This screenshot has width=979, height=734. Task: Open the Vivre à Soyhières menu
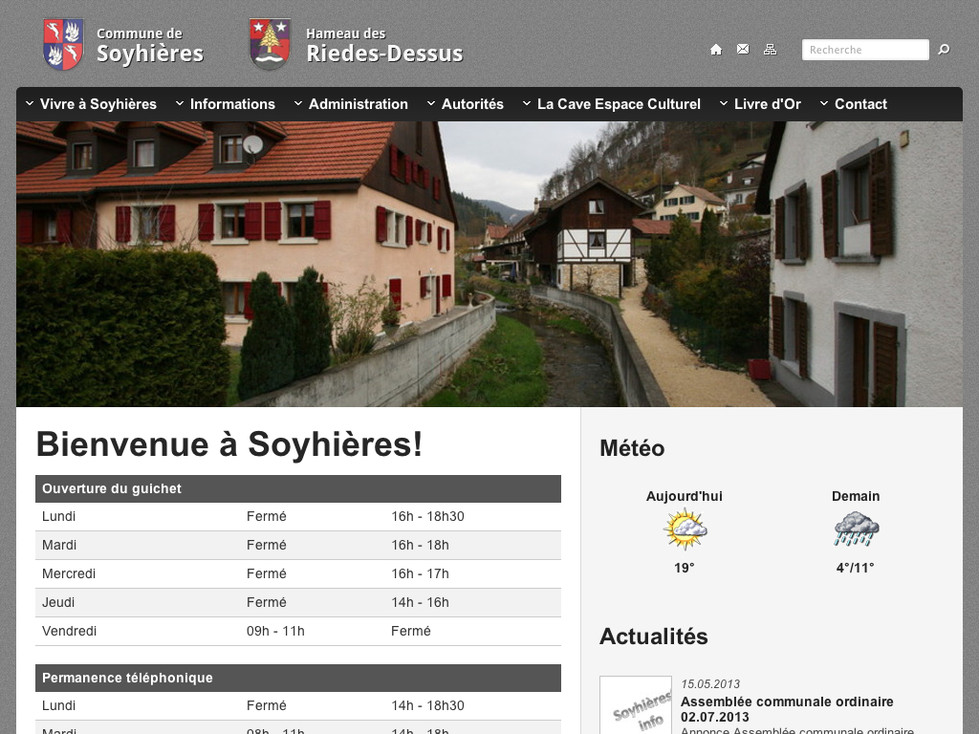98,104
